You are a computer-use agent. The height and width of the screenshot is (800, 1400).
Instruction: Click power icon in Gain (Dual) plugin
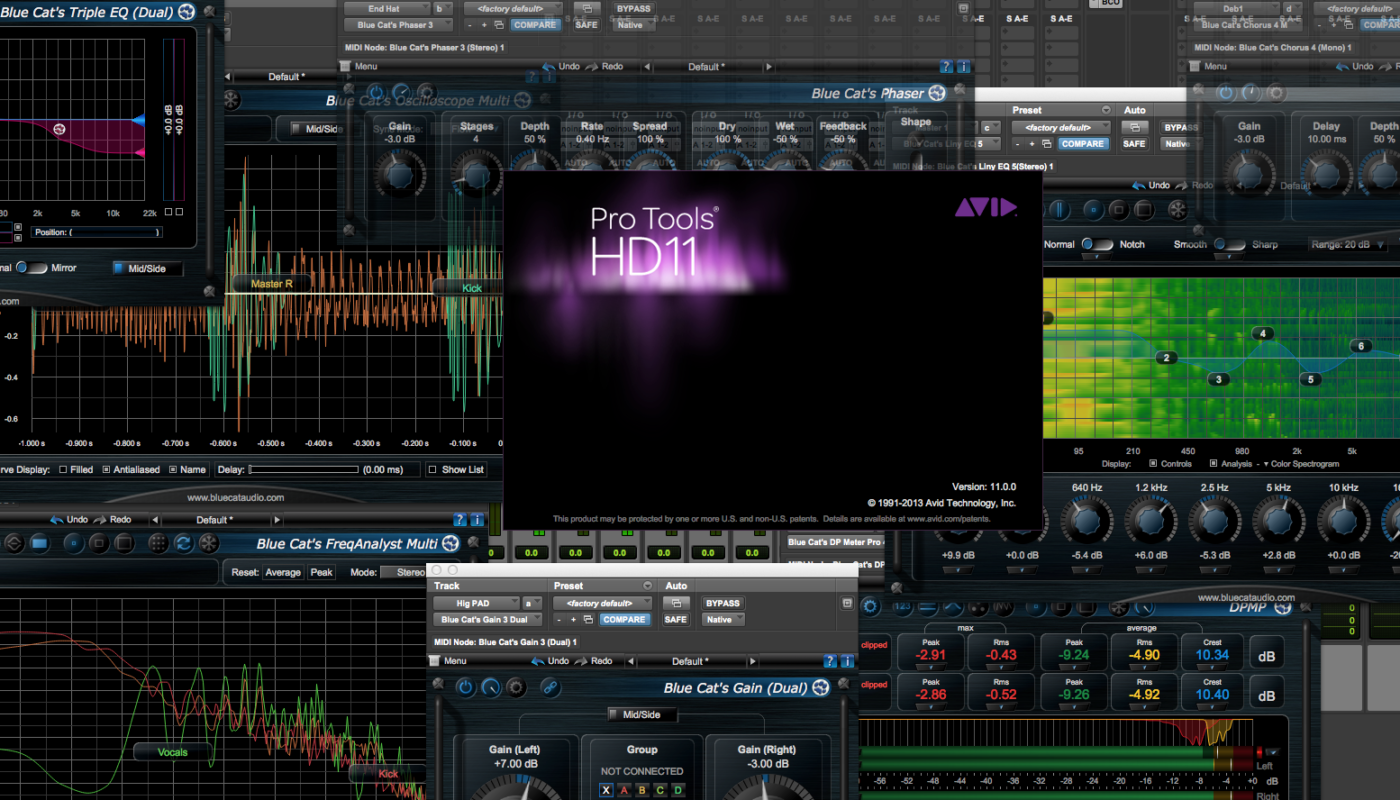465,687
